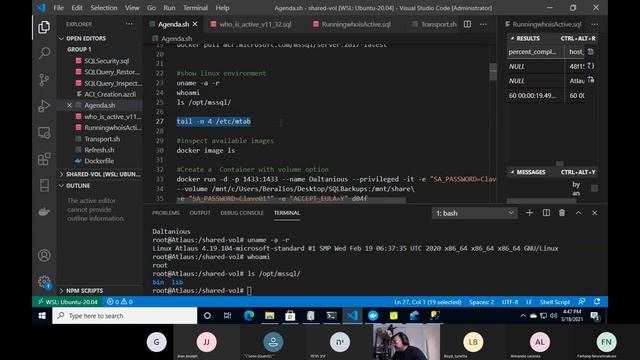
Task: Click editor vertical scrollbar thumb
Action: [x=493, y=72]
